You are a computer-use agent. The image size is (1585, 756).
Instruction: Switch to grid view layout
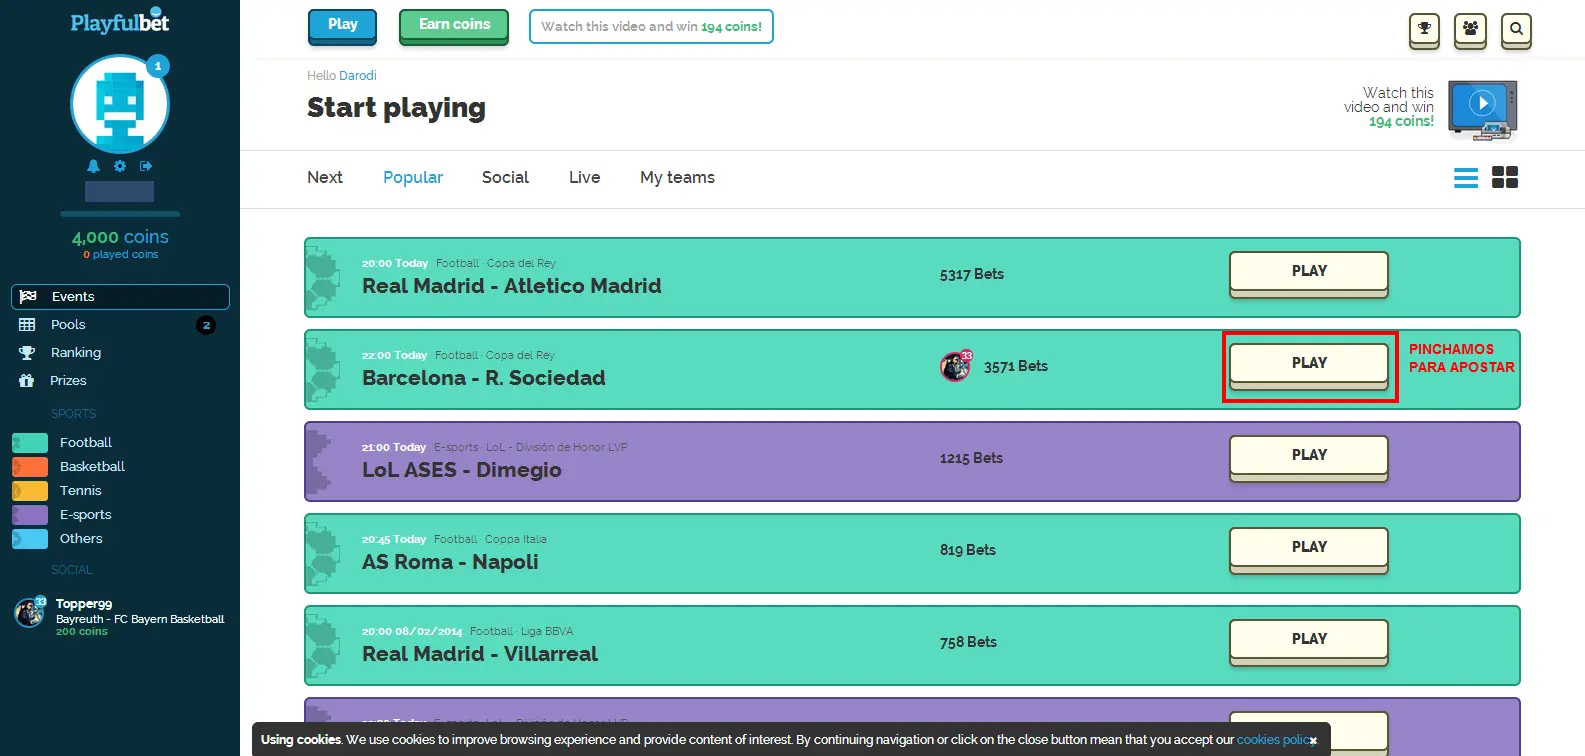1505,178
